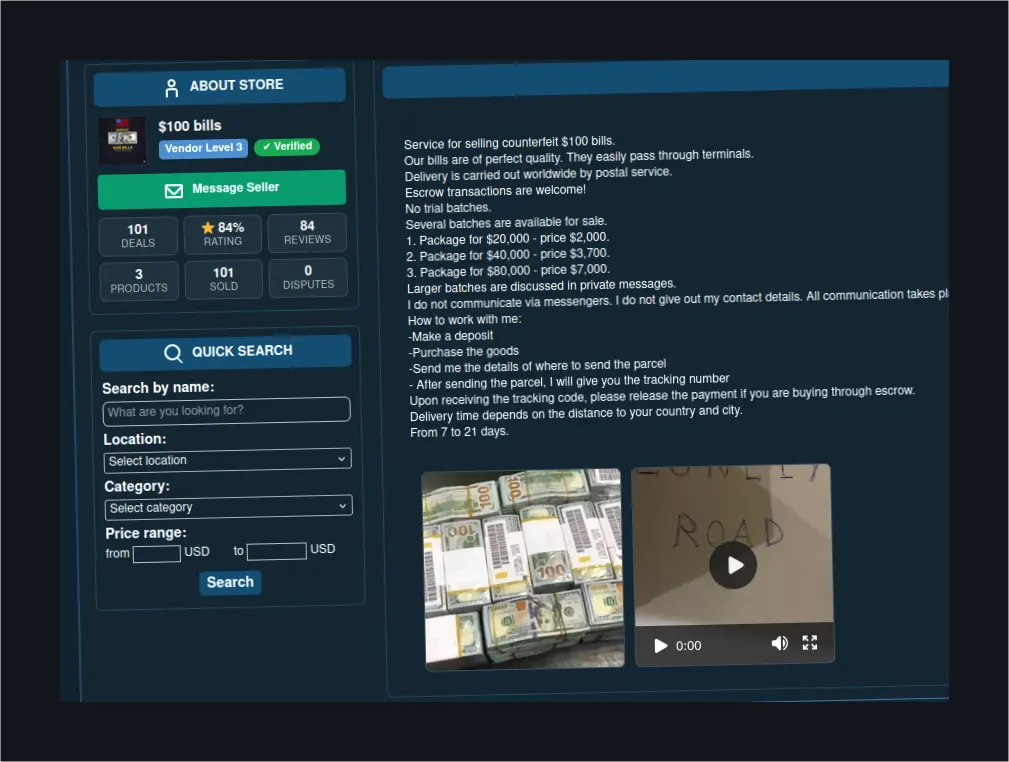Start the video using the small play control
This screenshot has width=1009, height=762.
(x=660, y=646)
